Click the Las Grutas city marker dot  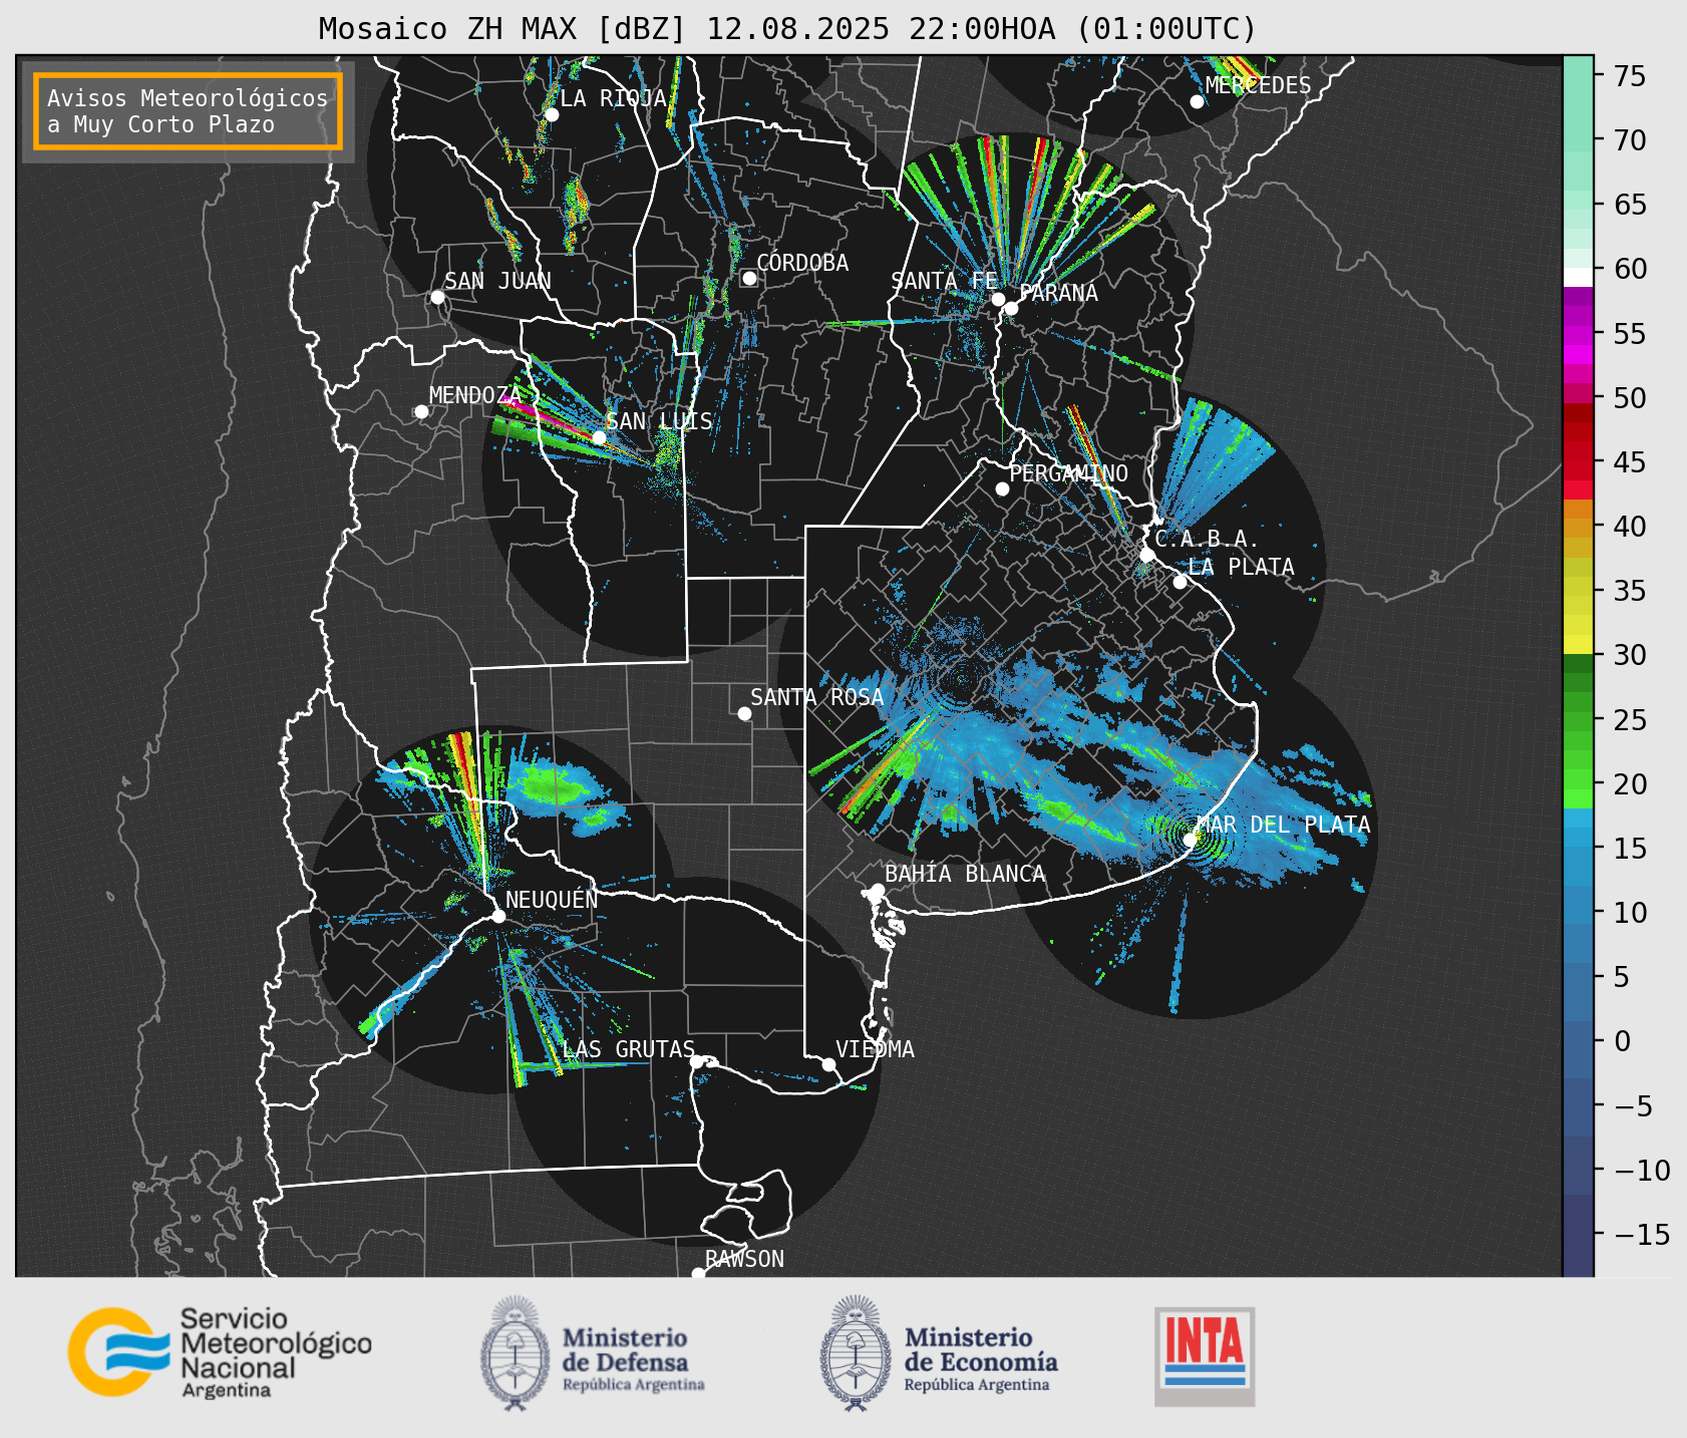click(x=696, y=1062)
